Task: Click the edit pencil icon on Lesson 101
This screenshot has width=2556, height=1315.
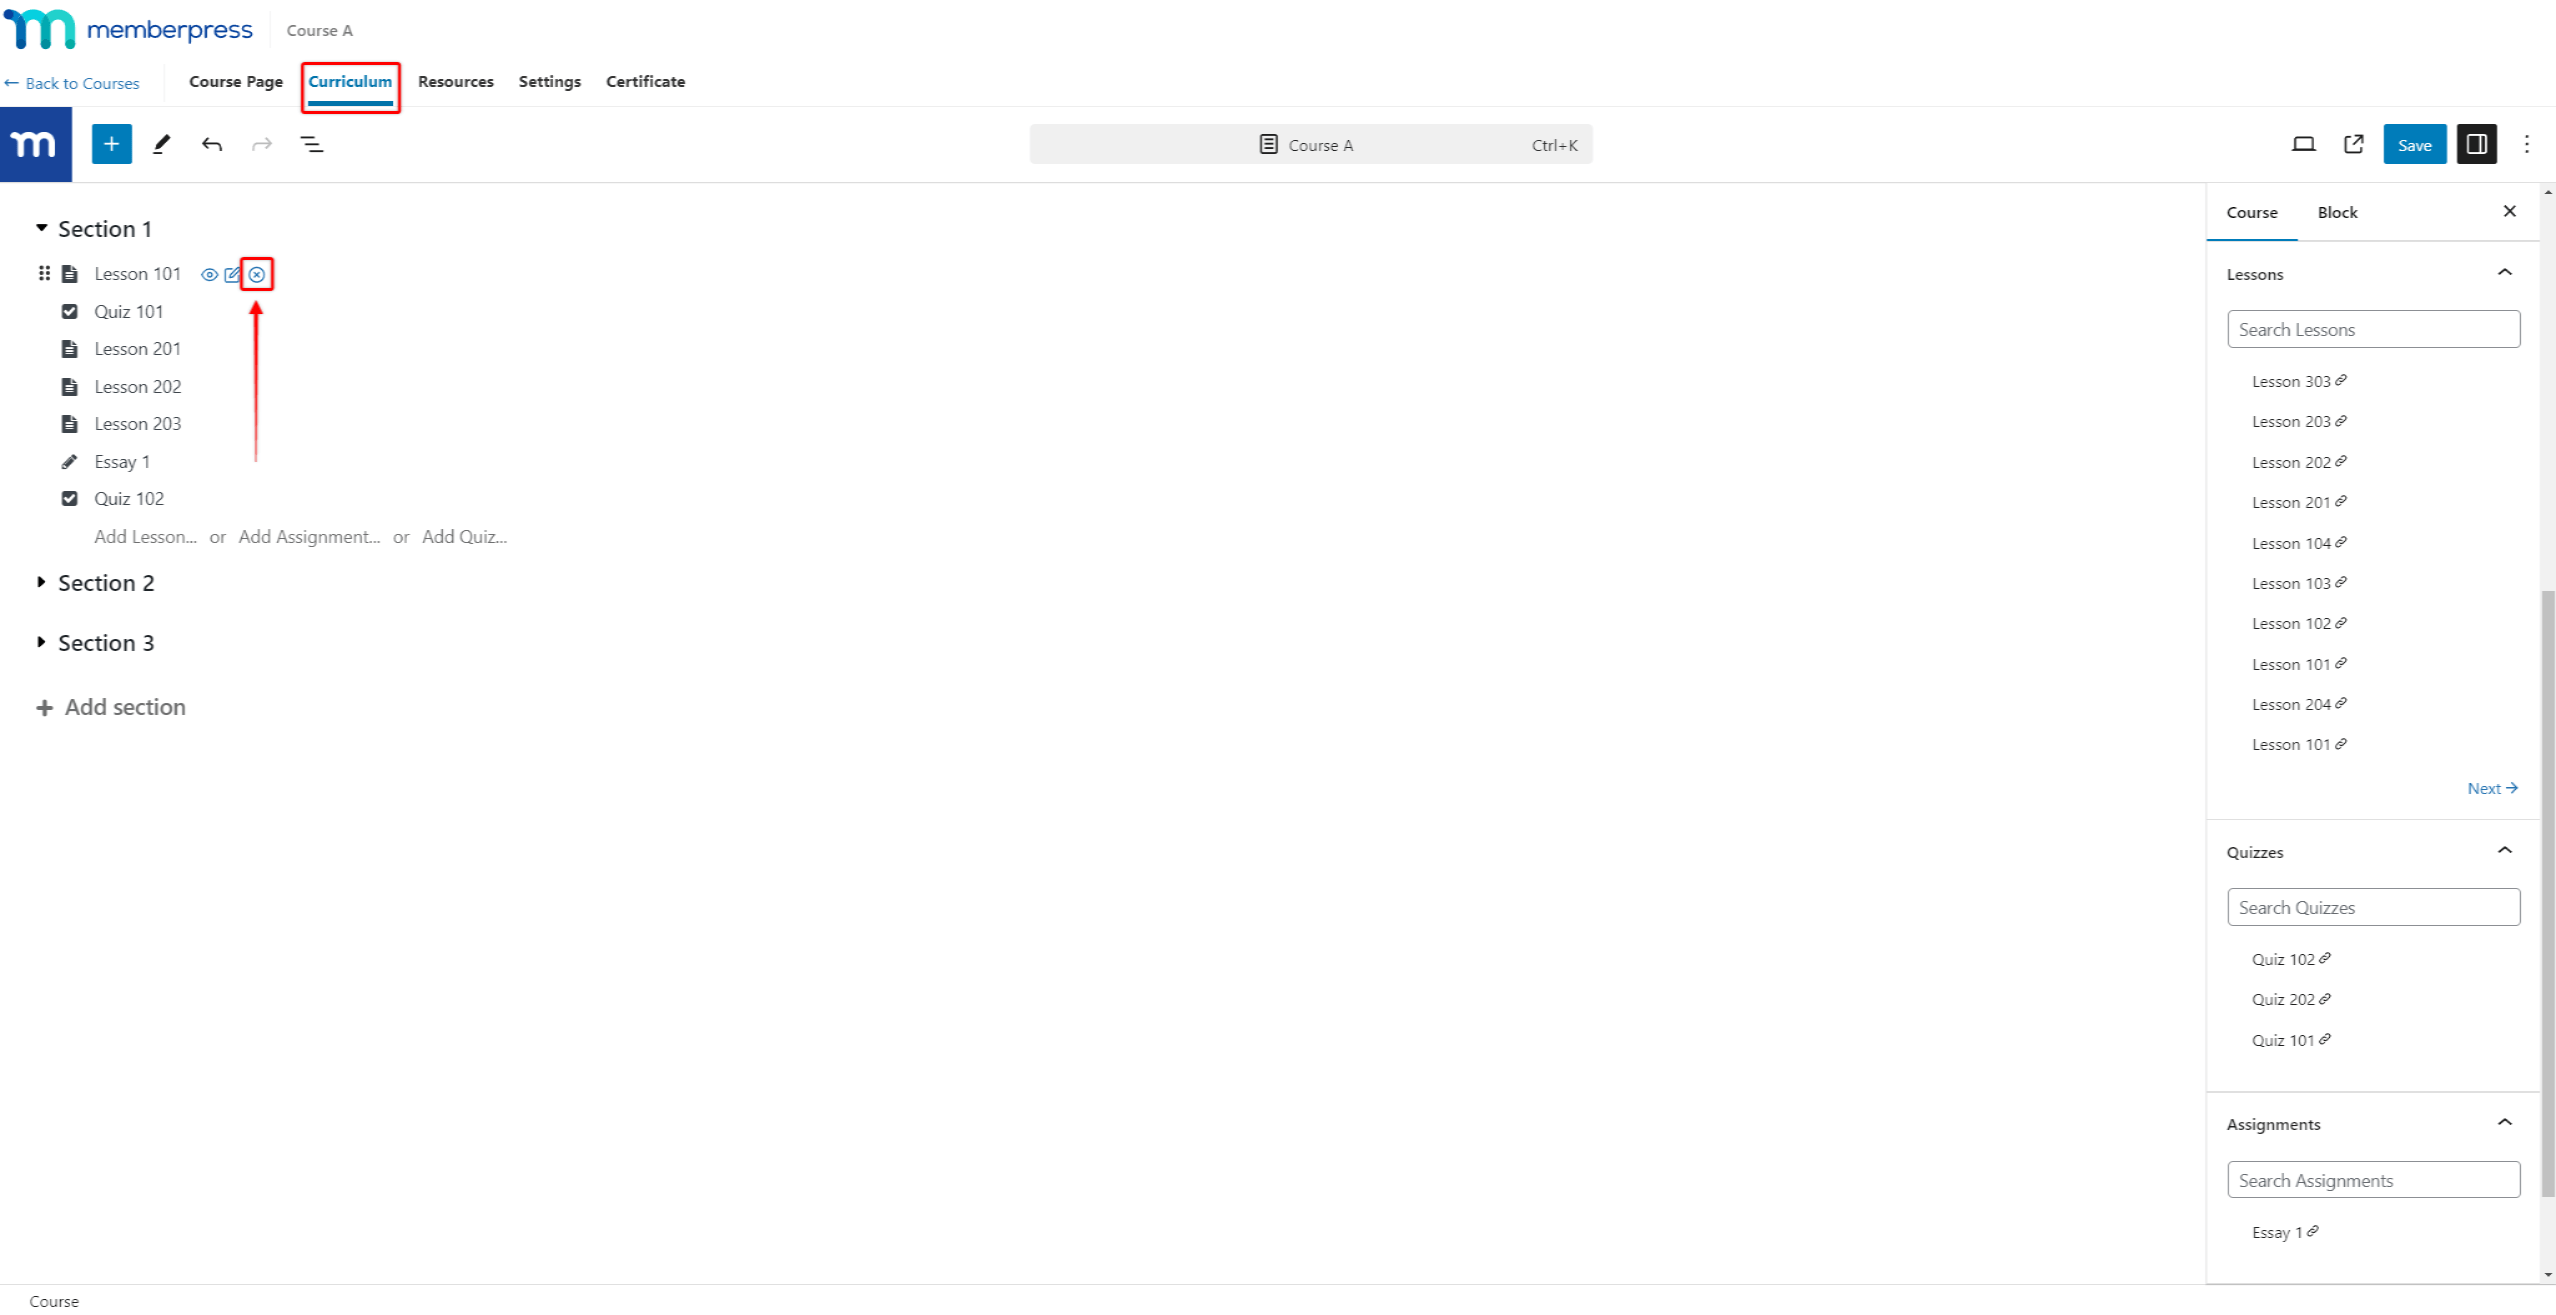Action: point(231,273)
